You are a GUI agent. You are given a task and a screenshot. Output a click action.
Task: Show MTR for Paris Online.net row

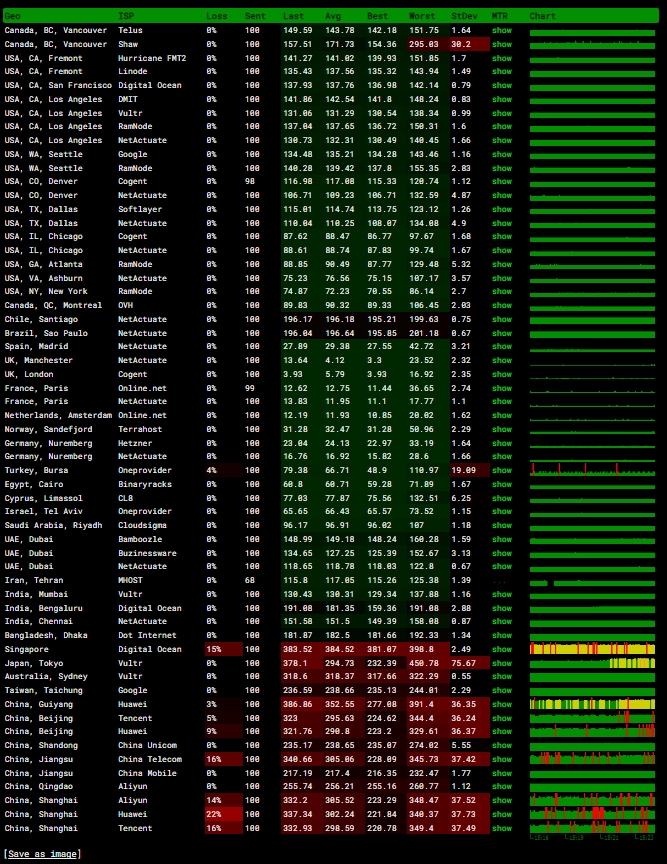tap(502, 388)
